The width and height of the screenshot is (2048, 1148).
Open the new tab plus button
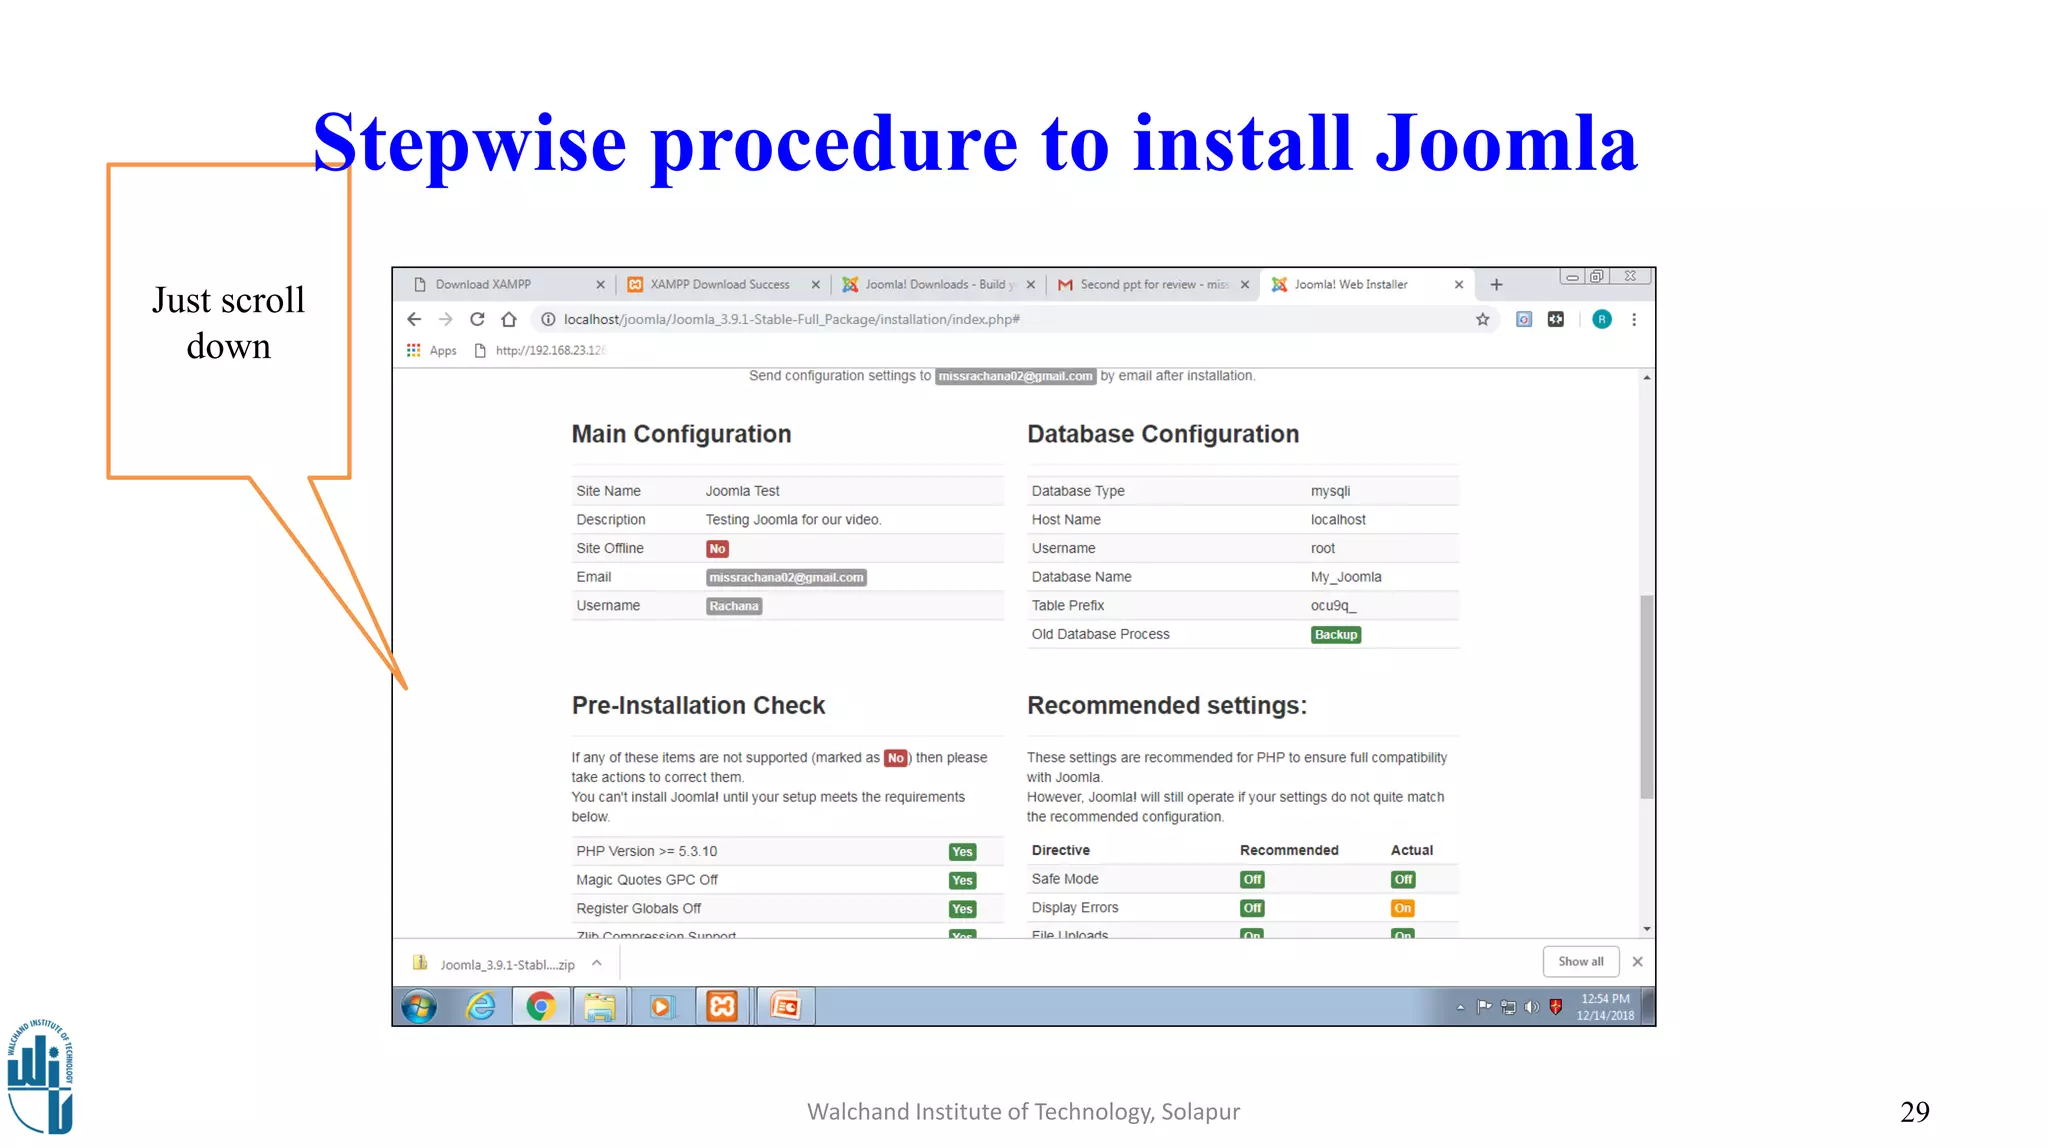pyautogui.click(x=1496, y=285)
